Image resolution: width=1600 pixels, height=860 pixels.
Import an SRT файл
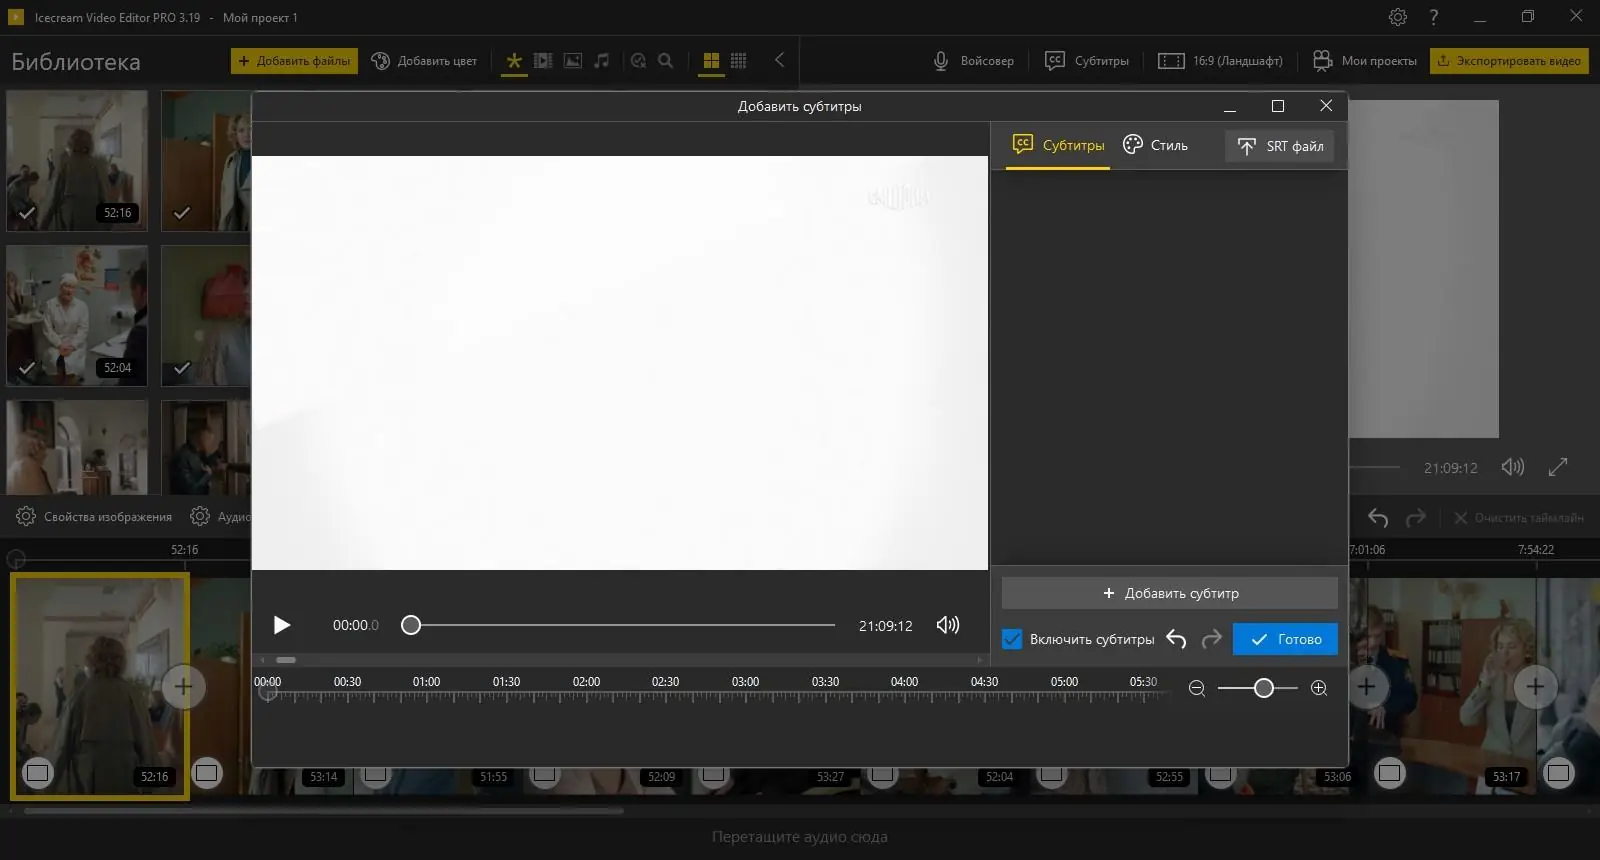pos(1280,146)
